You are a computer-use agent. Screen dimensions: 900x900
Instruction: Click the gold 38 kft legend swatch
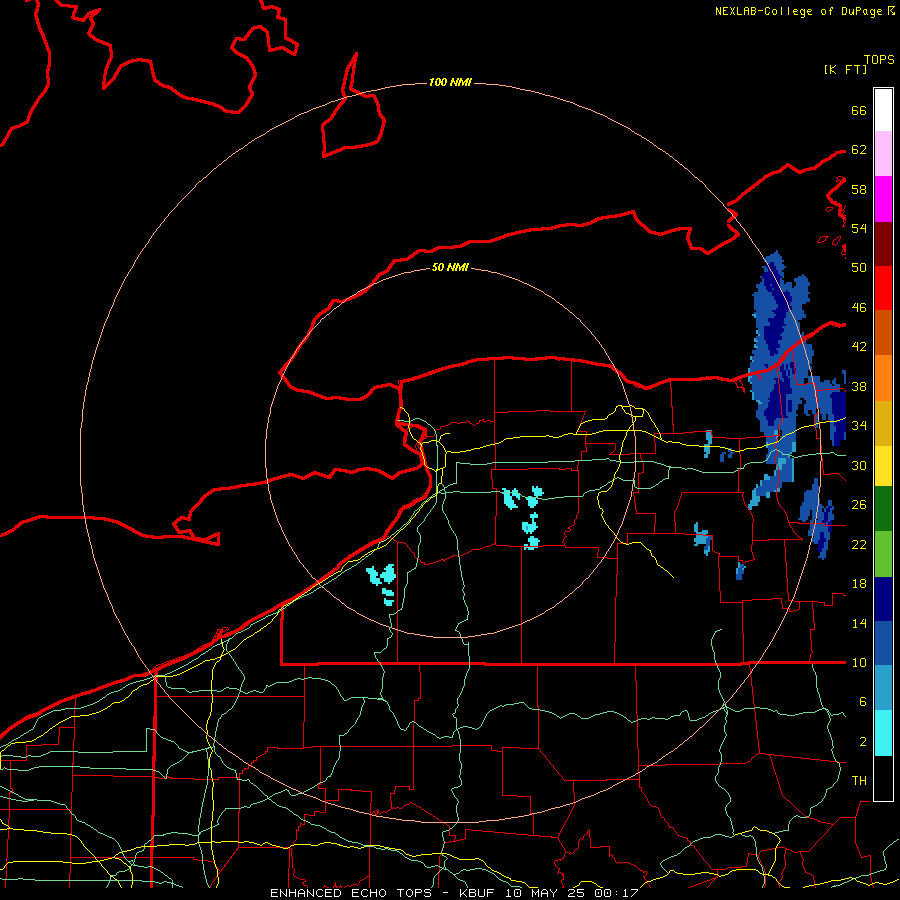coord(883,423)
